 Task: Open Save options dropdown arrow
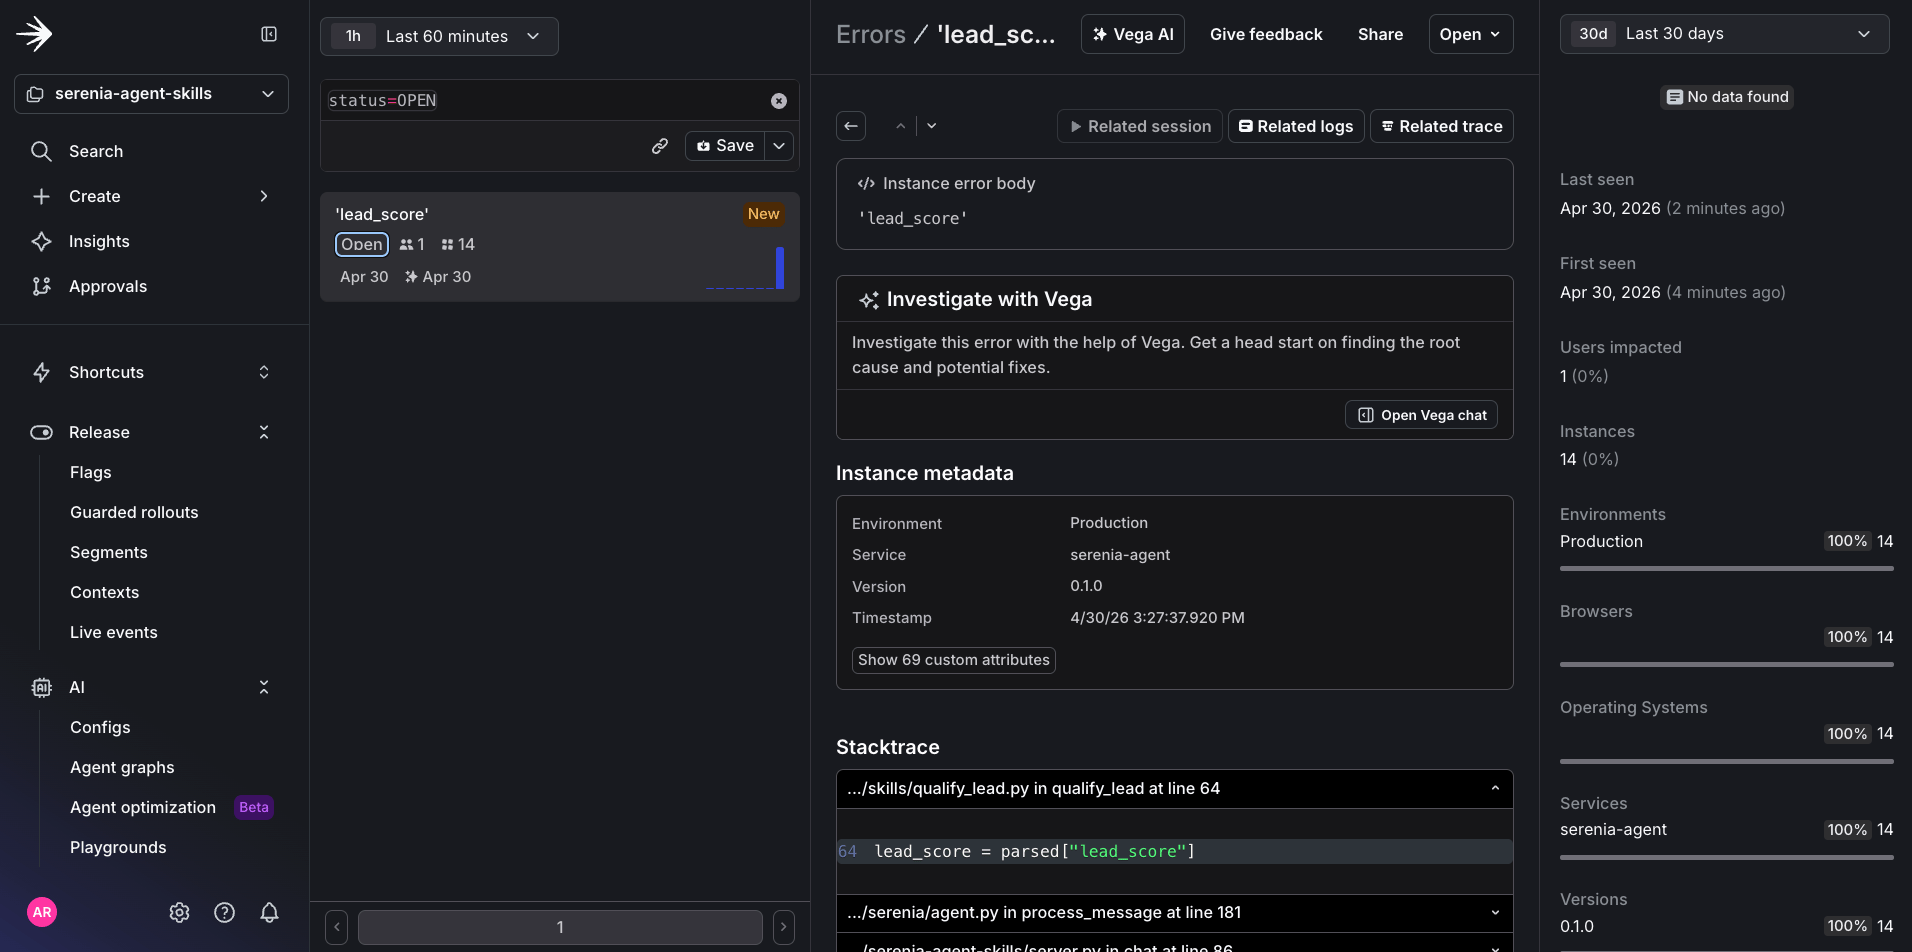(x=780, y=146)
